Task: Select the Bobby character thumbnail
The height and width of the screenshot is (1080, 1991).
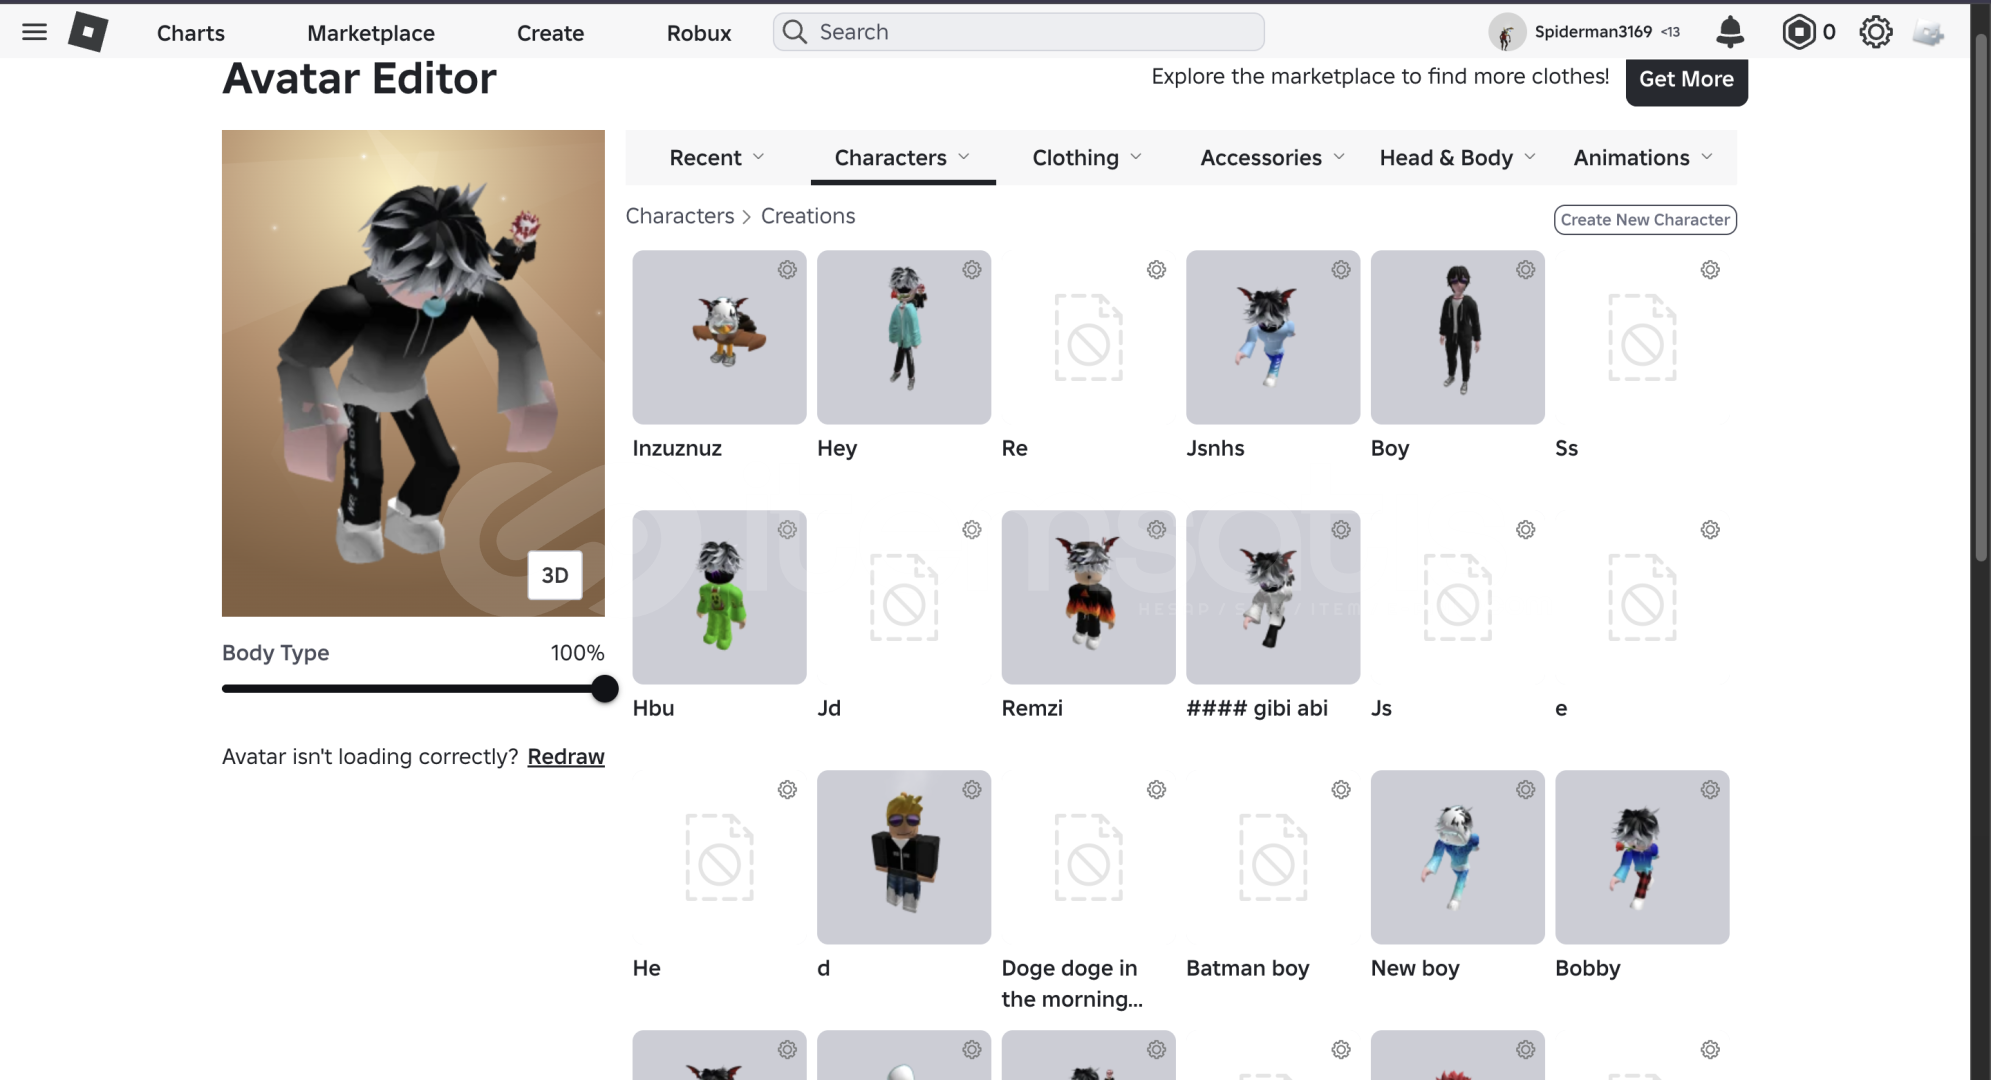Action: tap(1642, 857)
